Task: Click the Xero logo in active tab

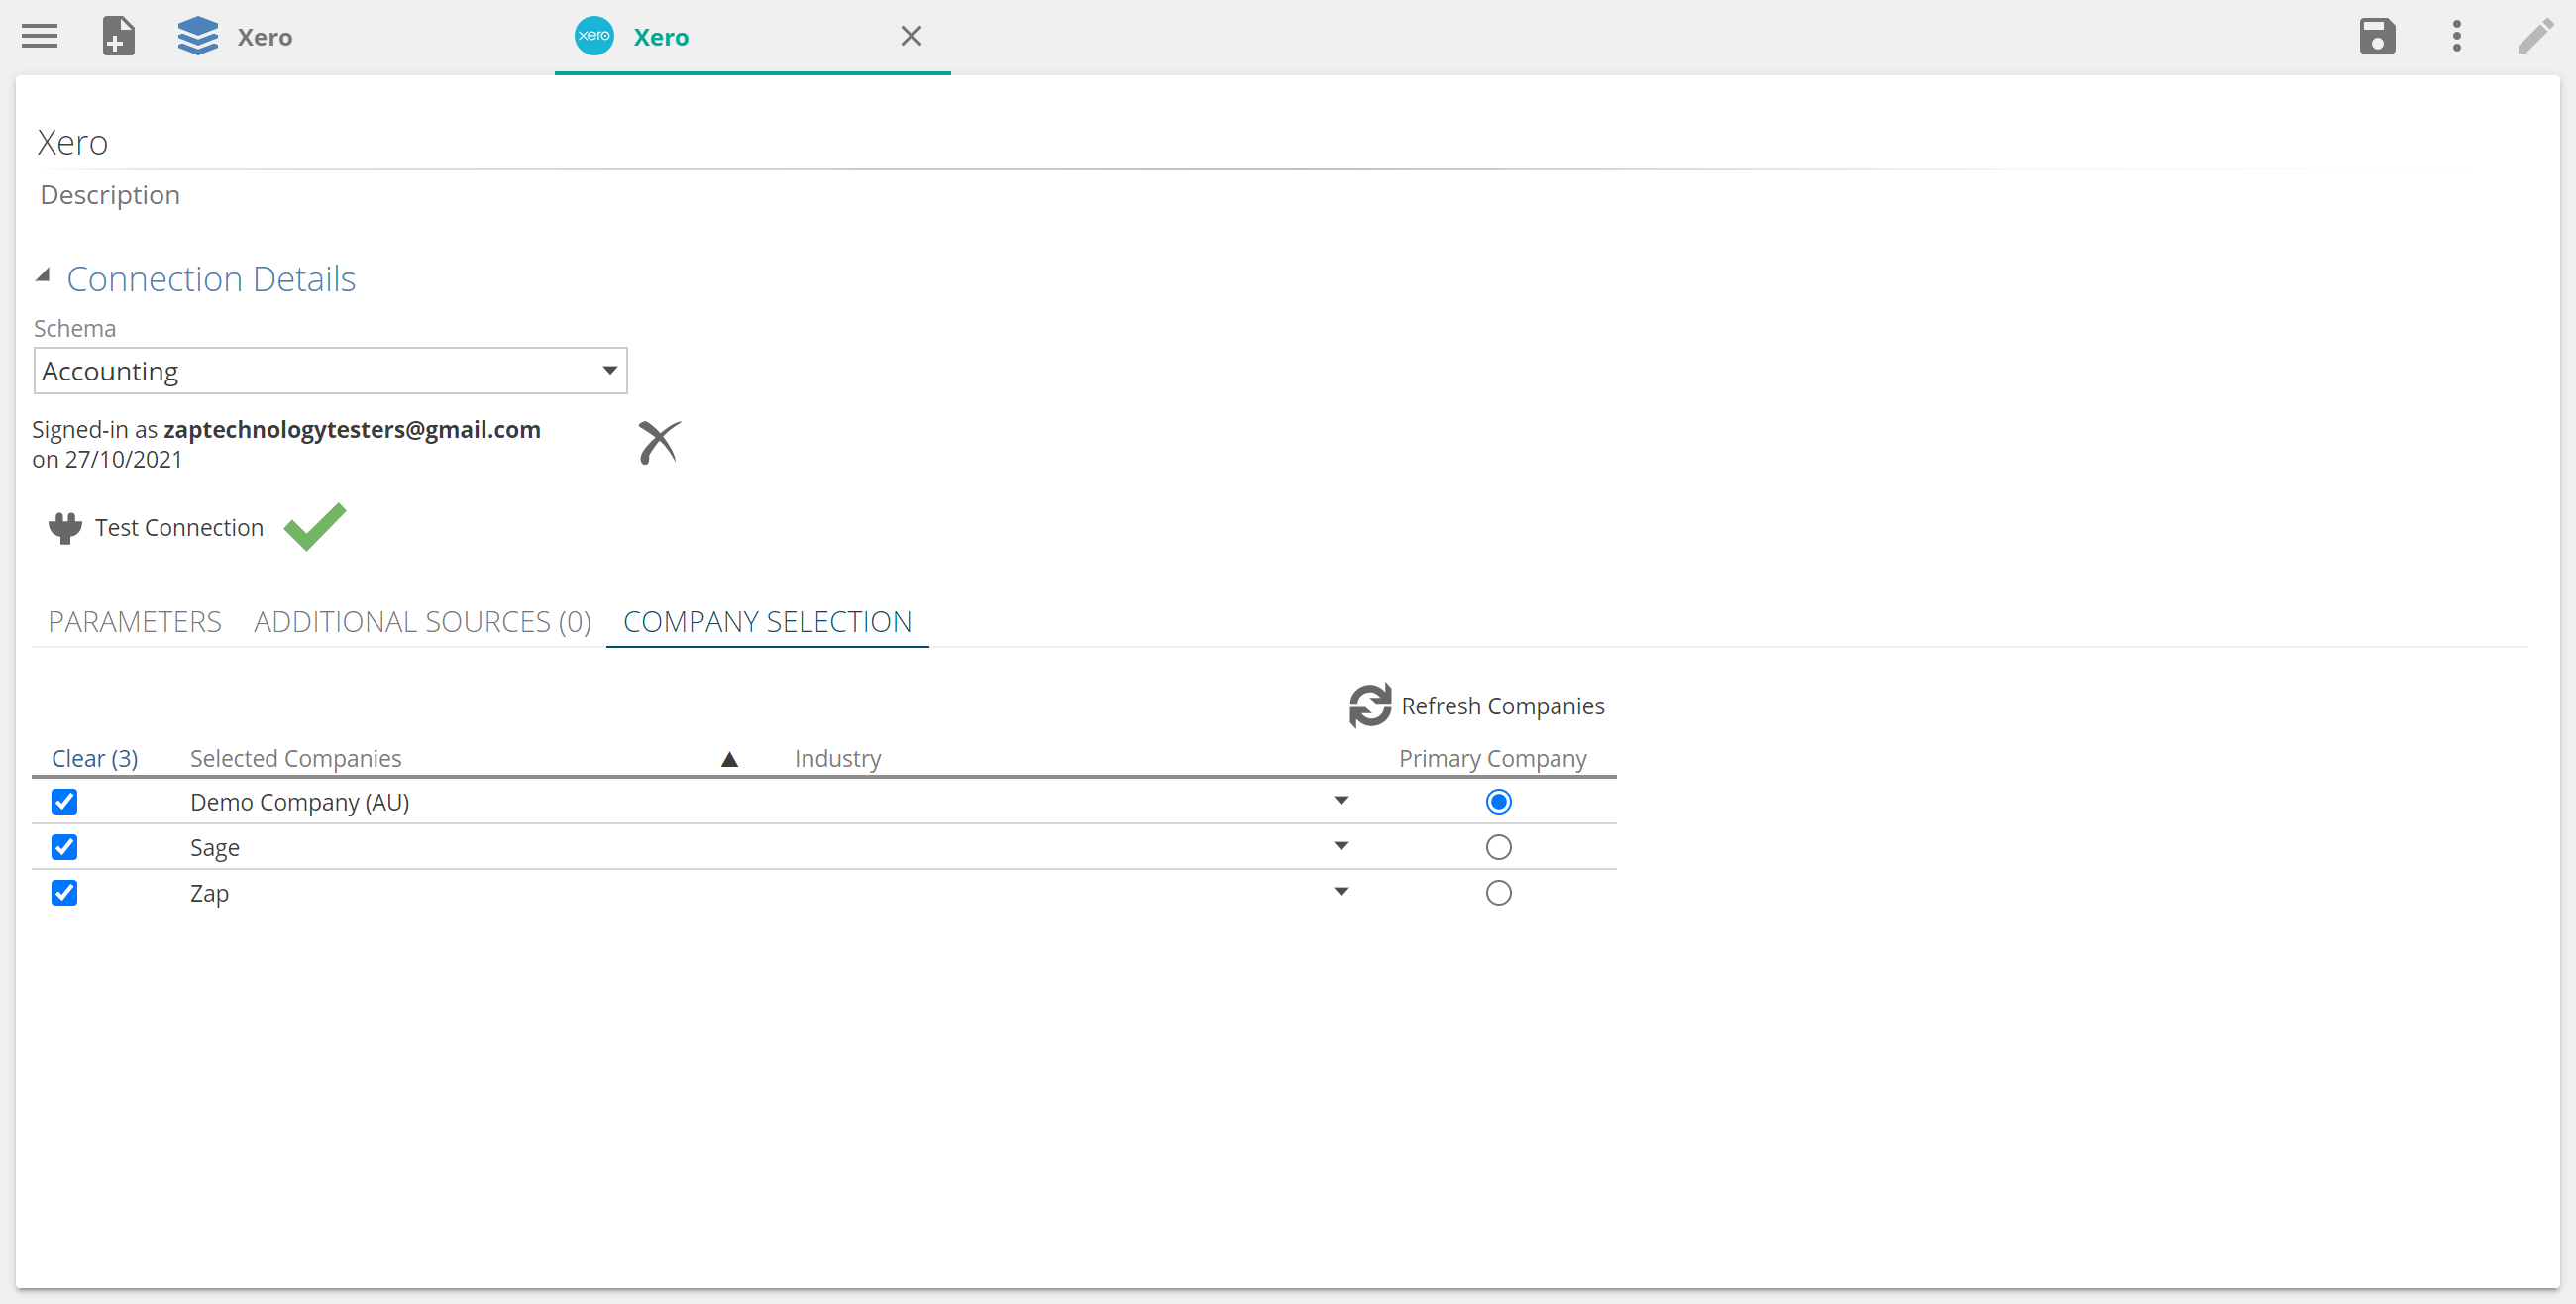Action: pyautogui.click(x=594, y=36)
